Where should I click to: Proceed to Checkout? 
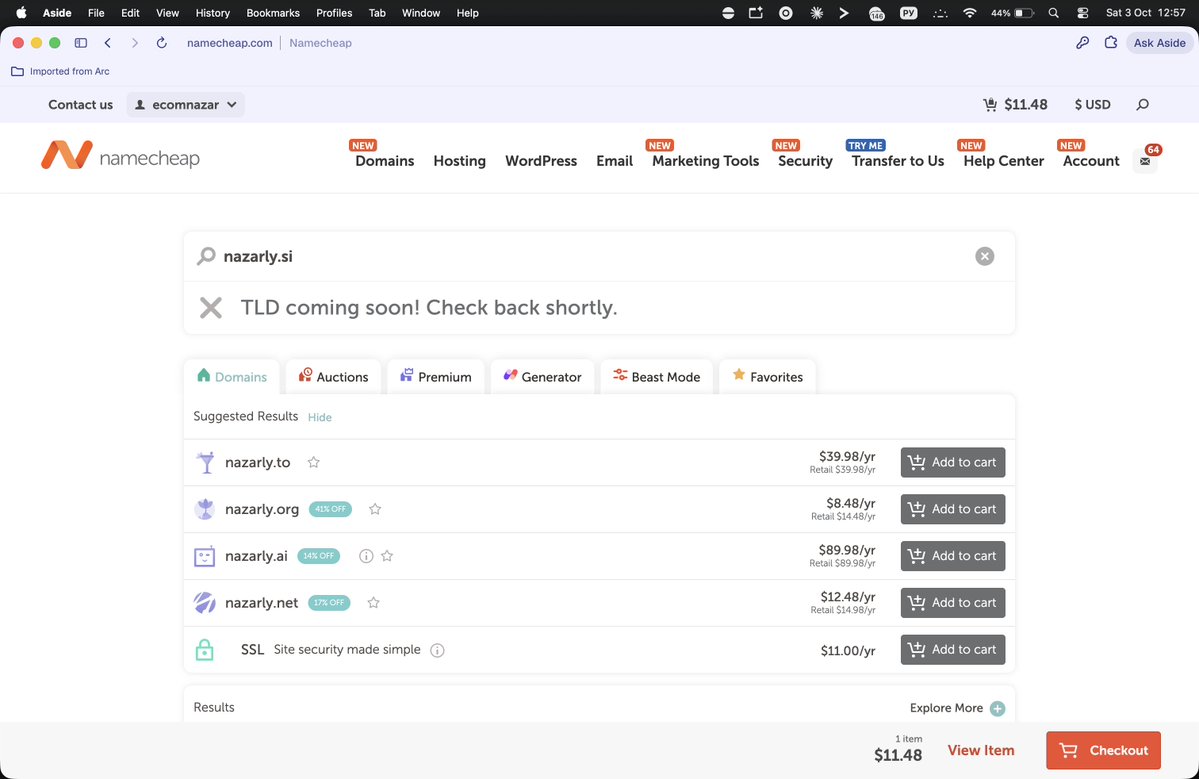pos(1103,751)
